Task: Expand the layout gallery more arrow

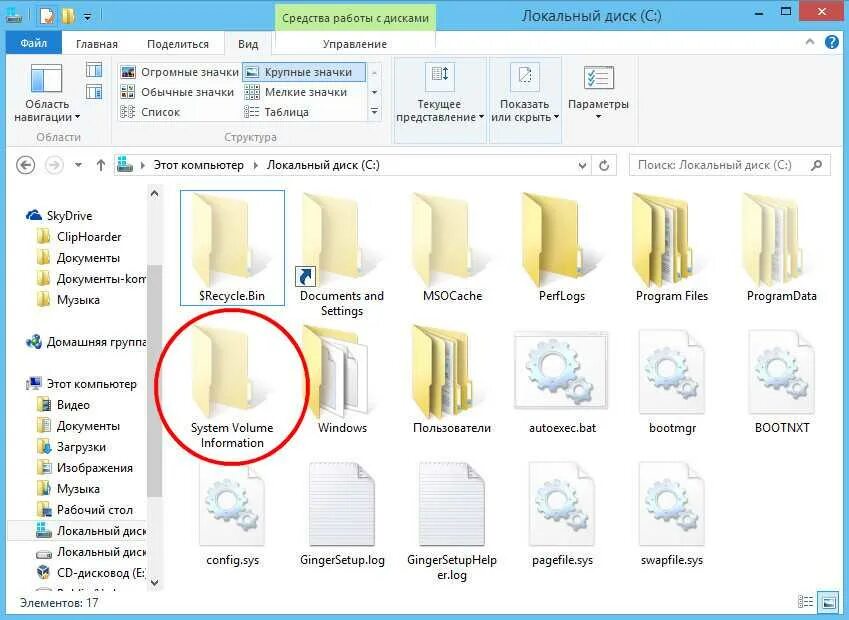Action: click(x=374, y=112)
